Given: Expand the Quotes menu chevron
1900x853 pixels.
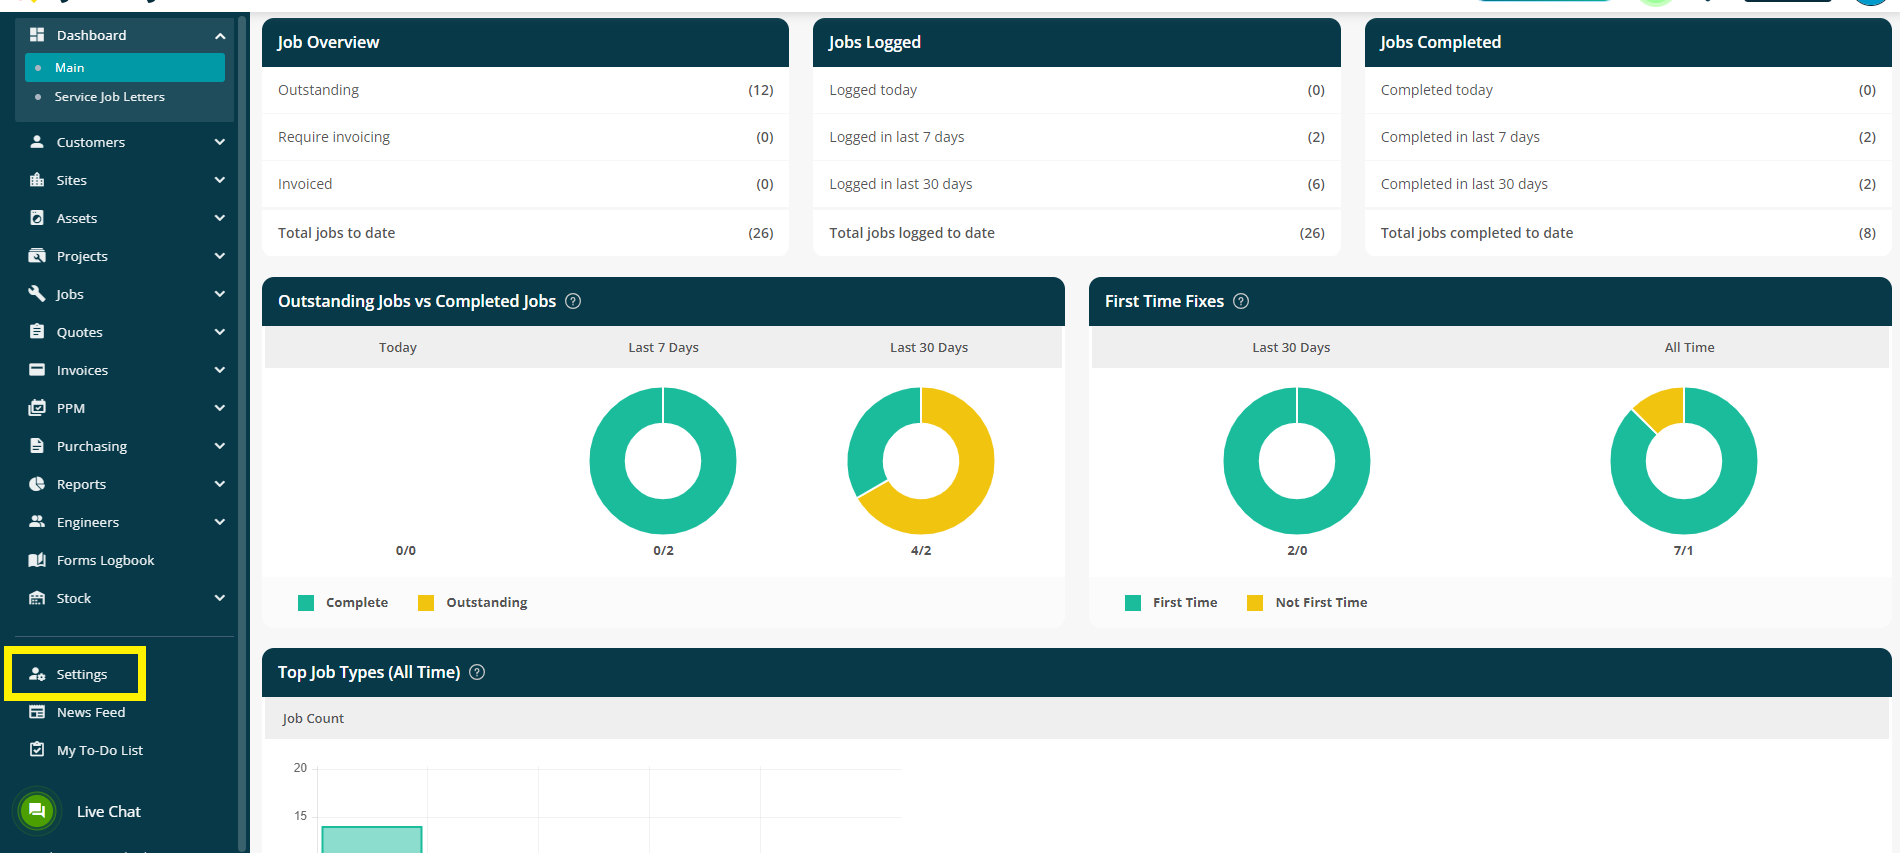Looking at the screenshot, I should click(x=220, y=332).
